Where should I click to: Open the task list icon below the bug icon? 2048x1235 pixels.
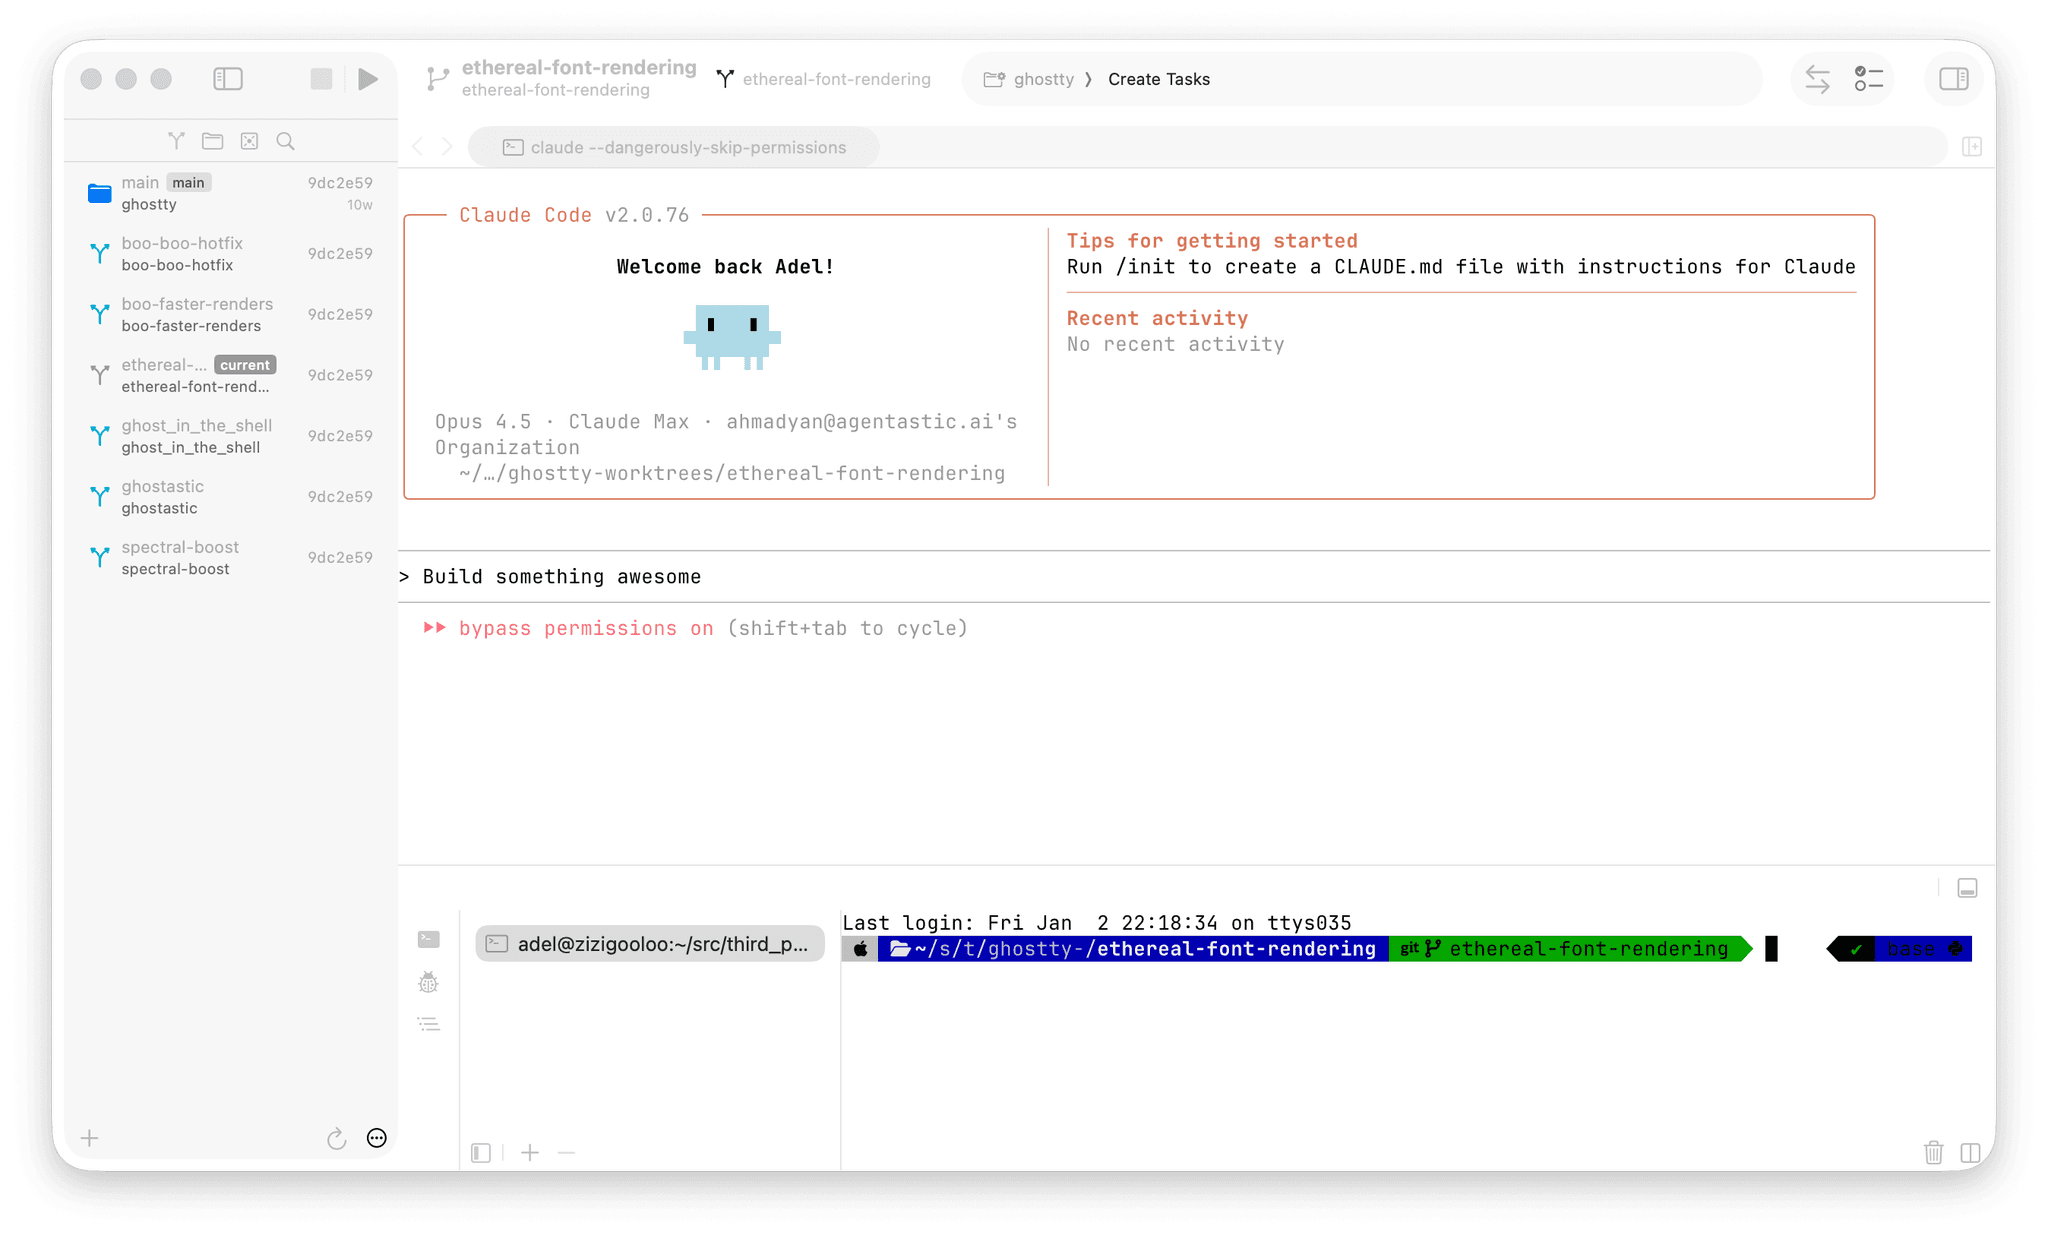(428, 1024)
